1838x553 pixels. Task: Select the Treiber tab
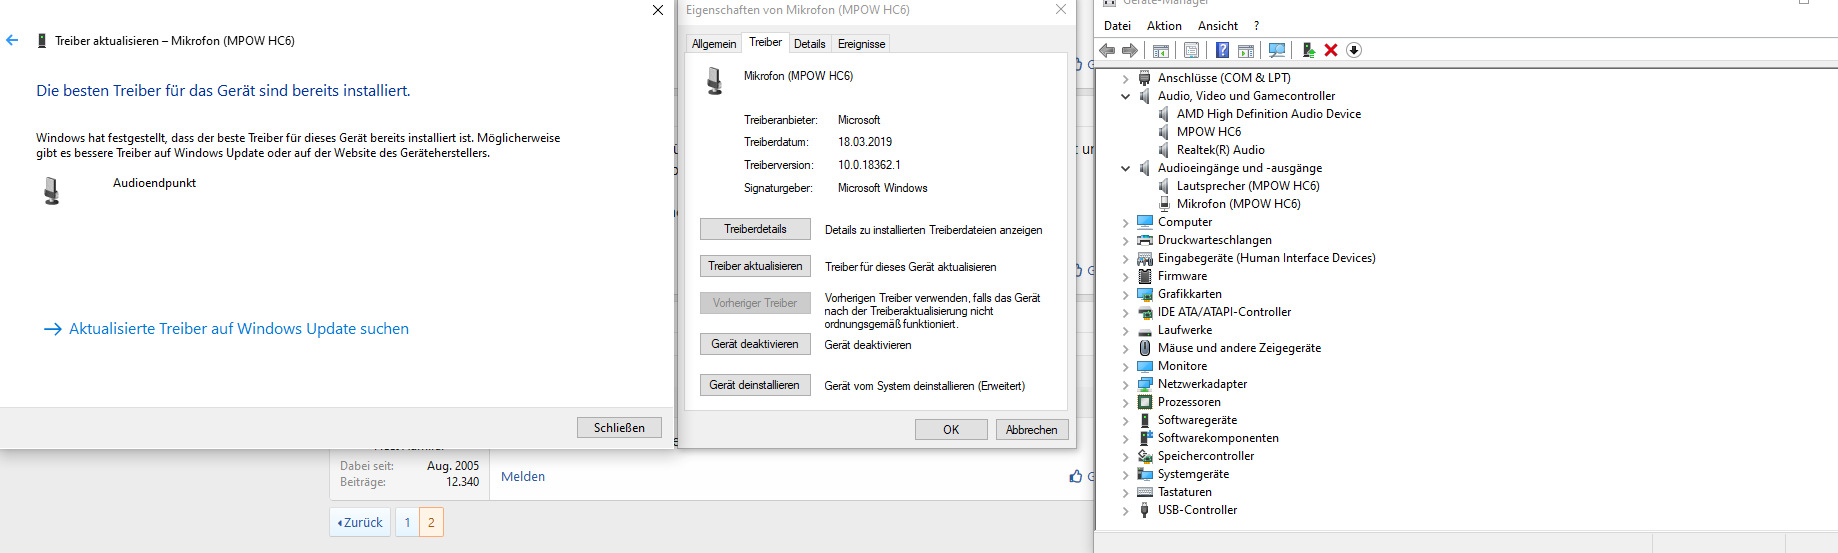point(765,42)
